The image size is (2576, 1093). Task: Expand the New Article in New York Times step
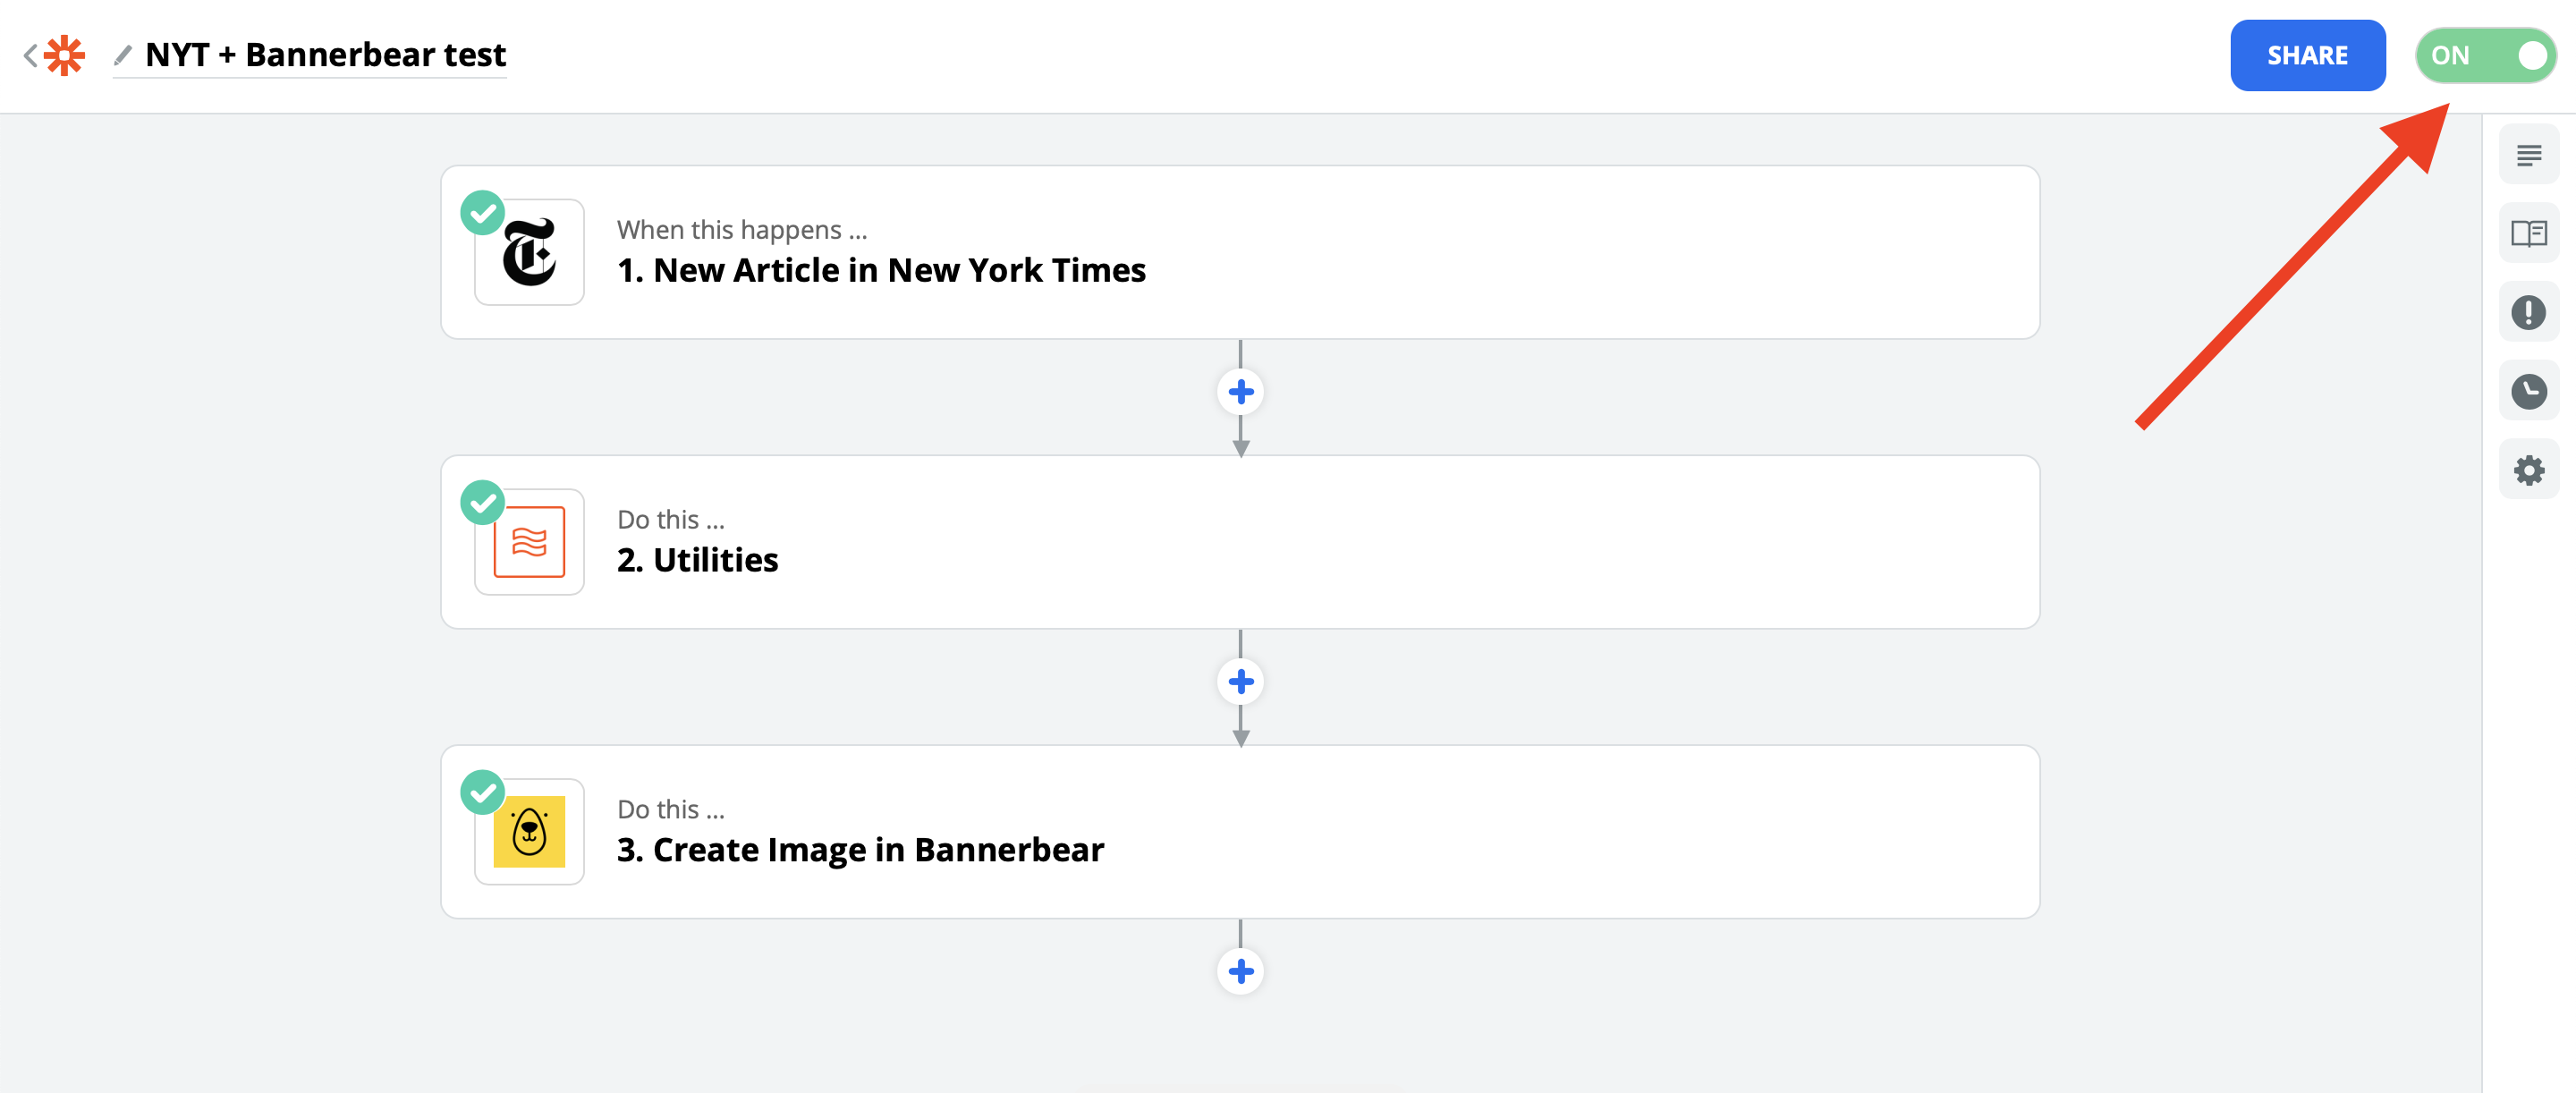[x=1240, y=253]
